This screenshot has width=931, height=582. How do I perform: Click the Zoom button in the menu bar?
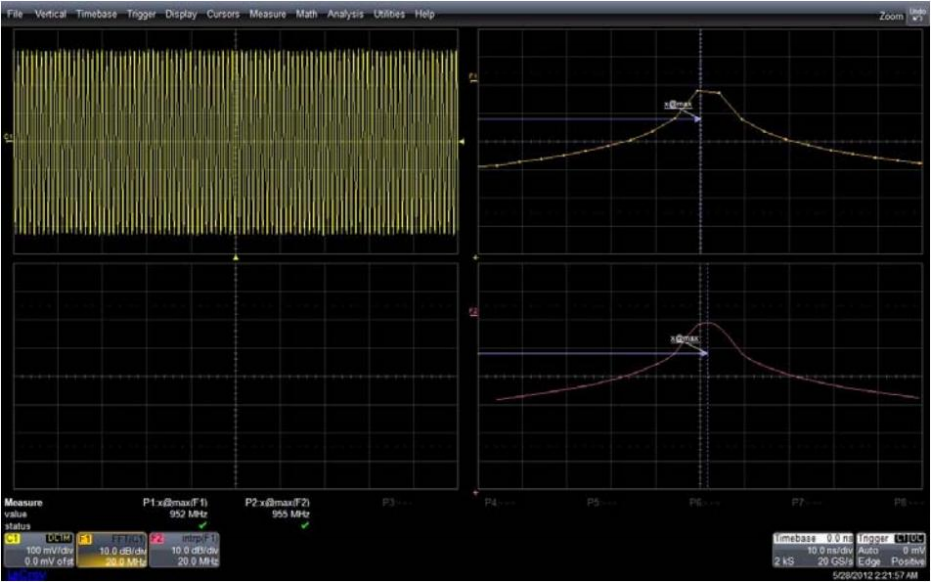pos(890,16)
